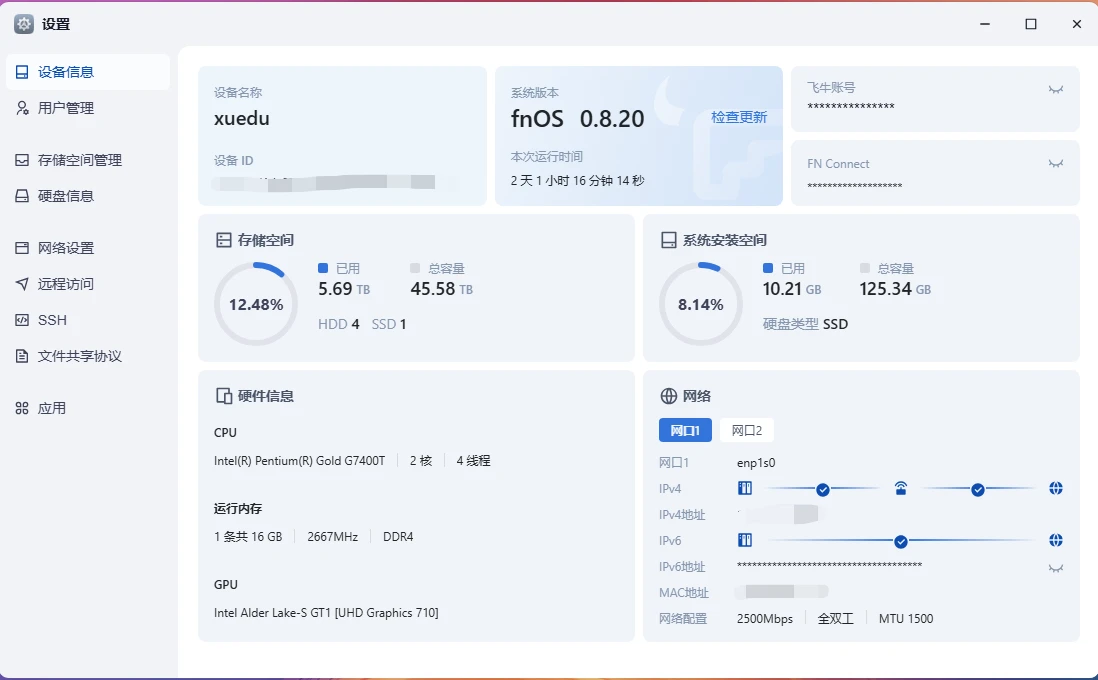Click the 检查更新 link
This screenshot has height=680, width=1098.
(738, 118)
